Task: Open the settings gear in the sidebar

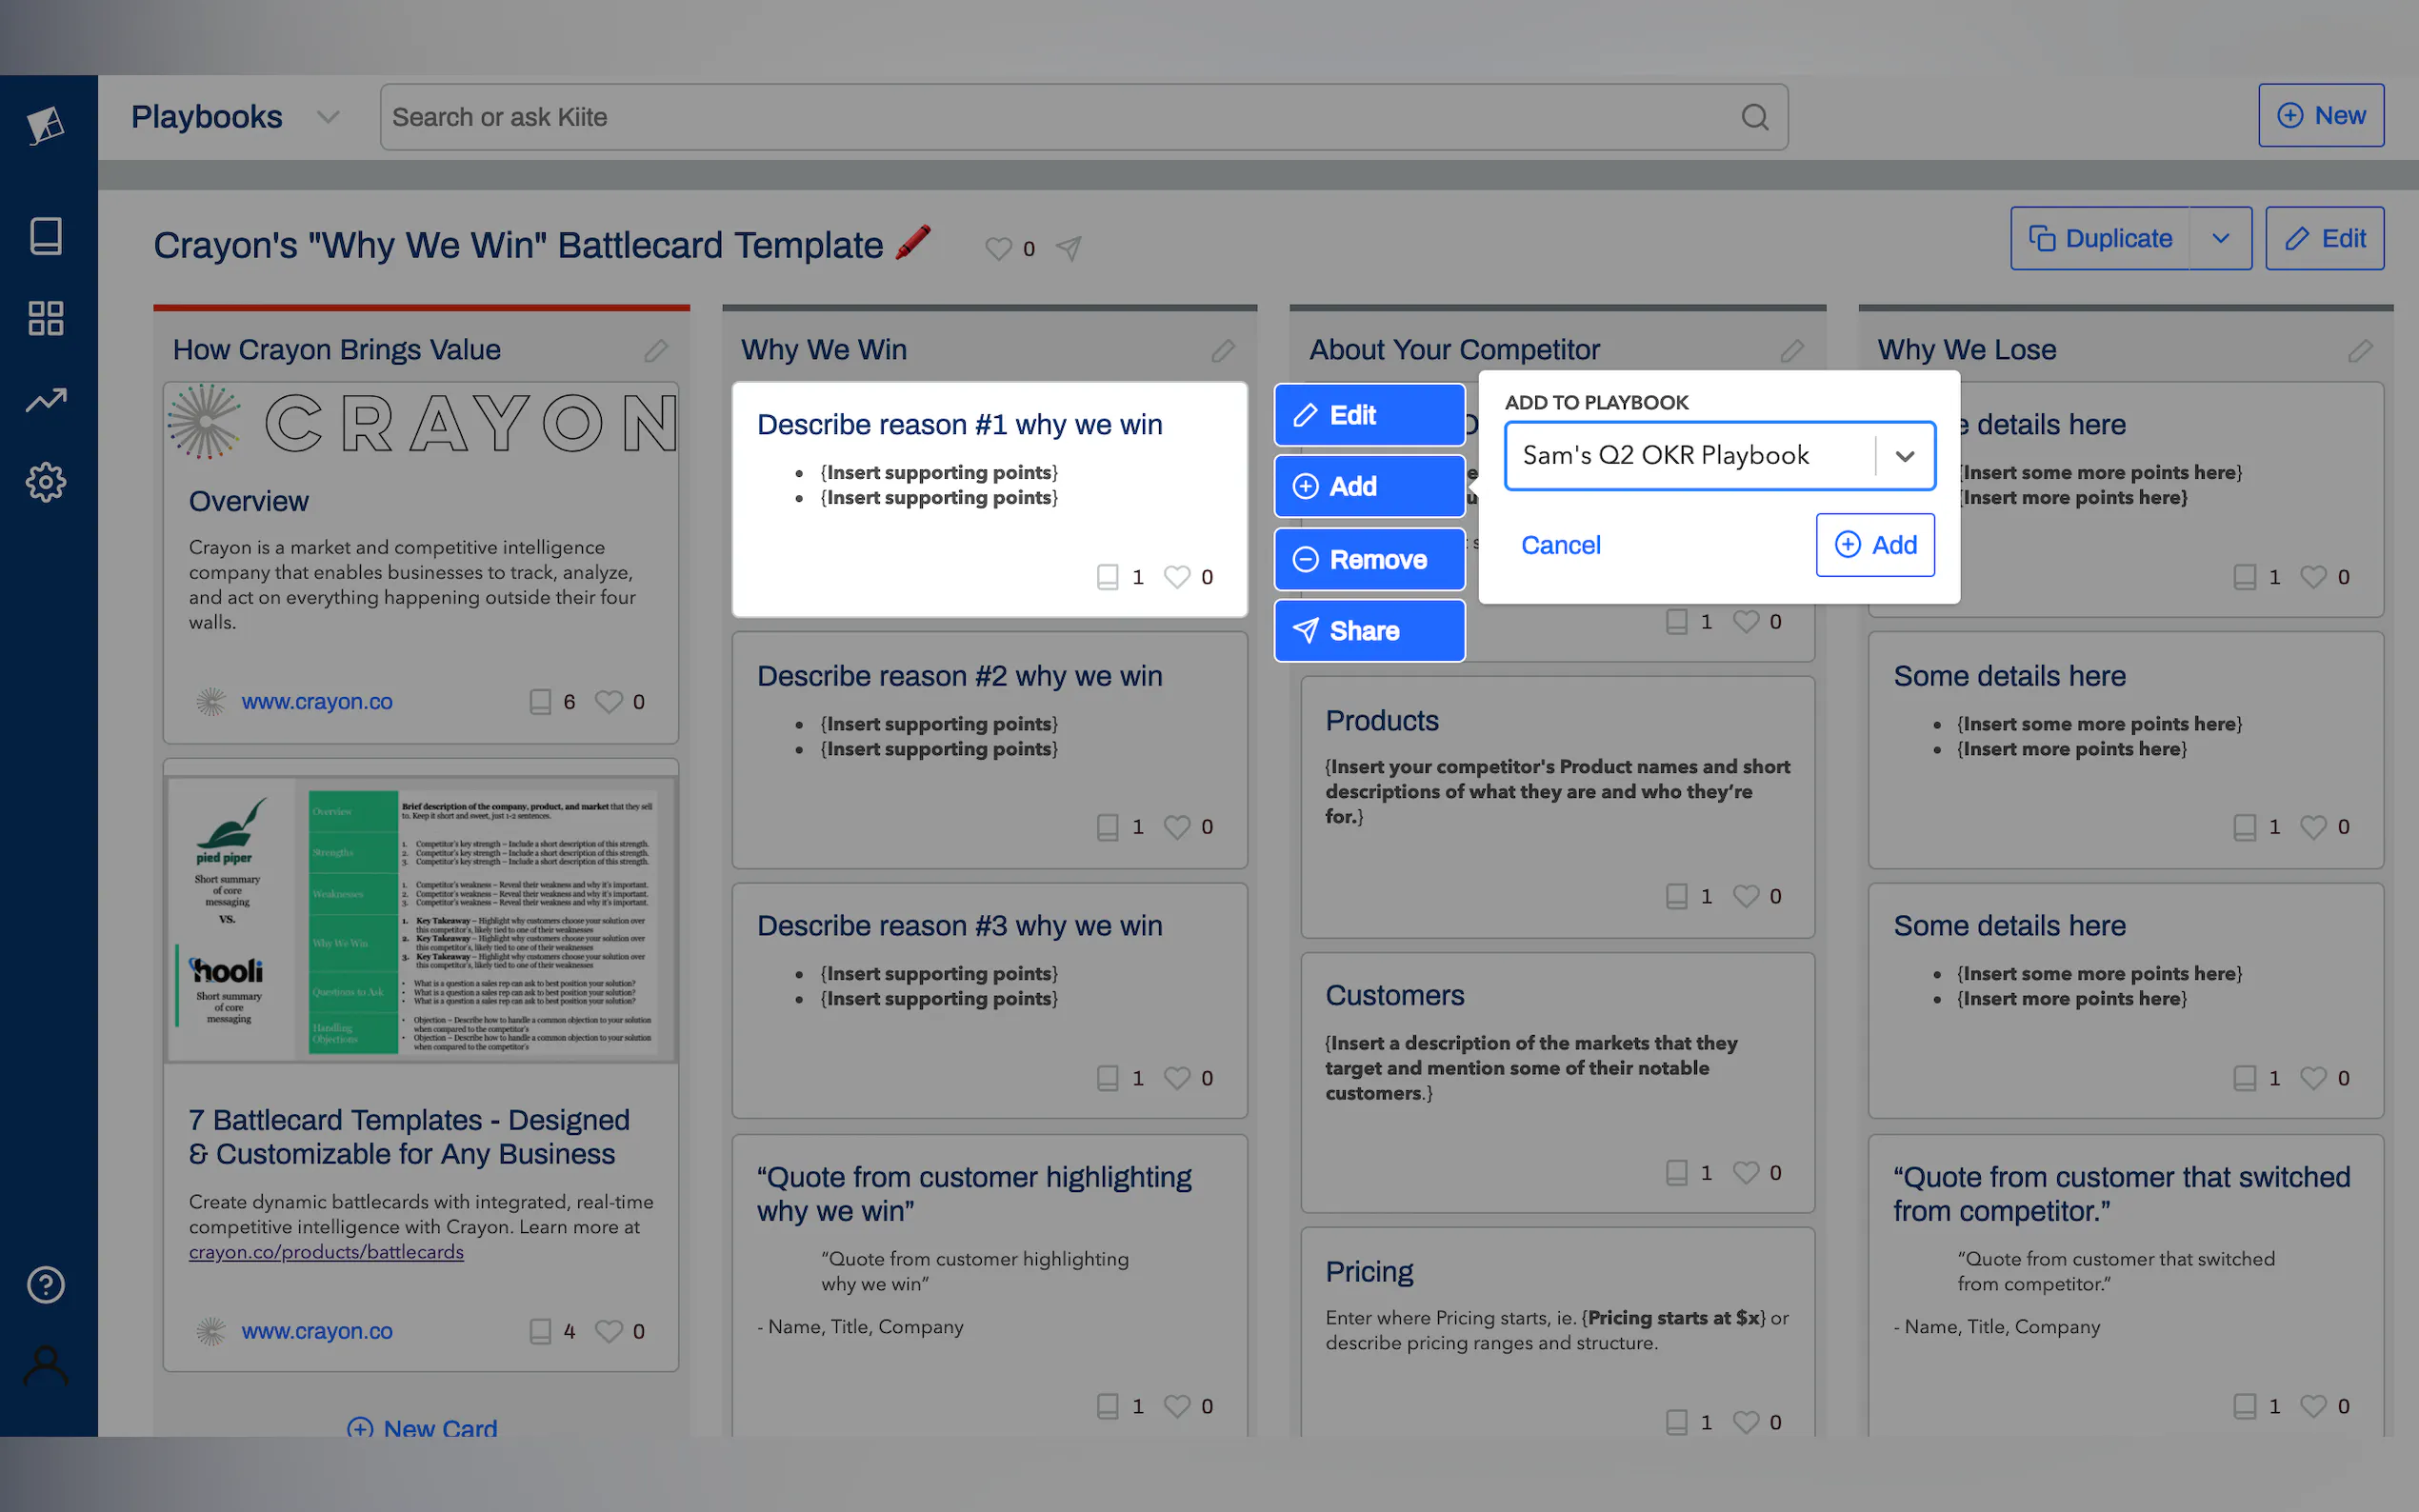Action: [x=46, y=482]
